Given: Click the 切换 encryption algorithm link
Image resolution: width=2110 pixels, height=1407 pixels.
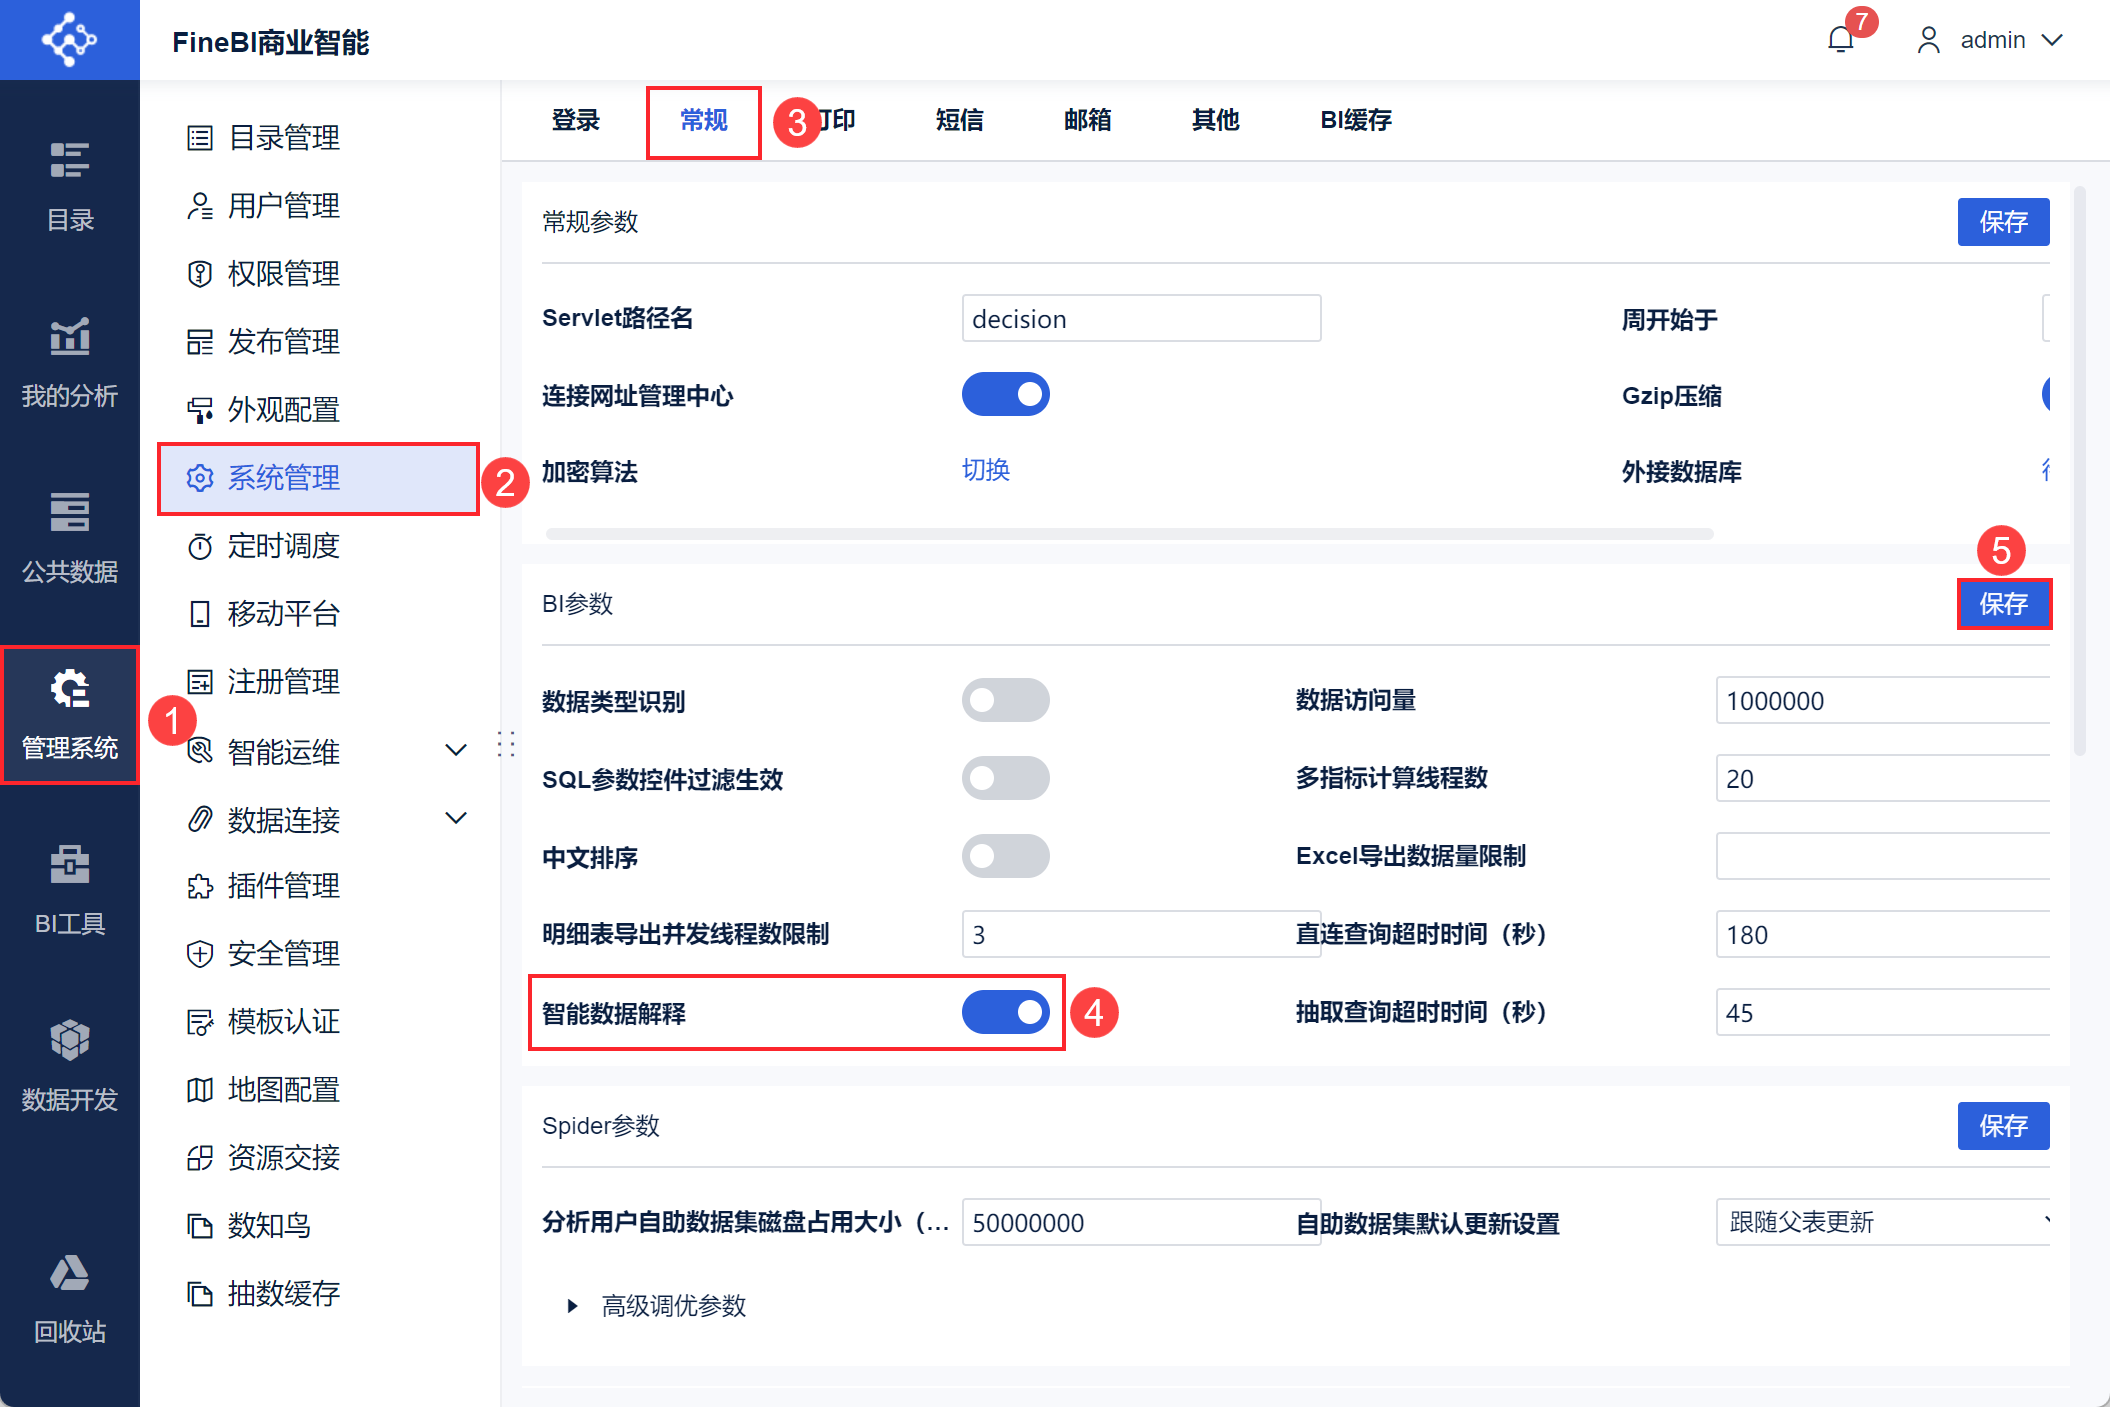Looking at the screenshot, I should (x=986, y=470).
